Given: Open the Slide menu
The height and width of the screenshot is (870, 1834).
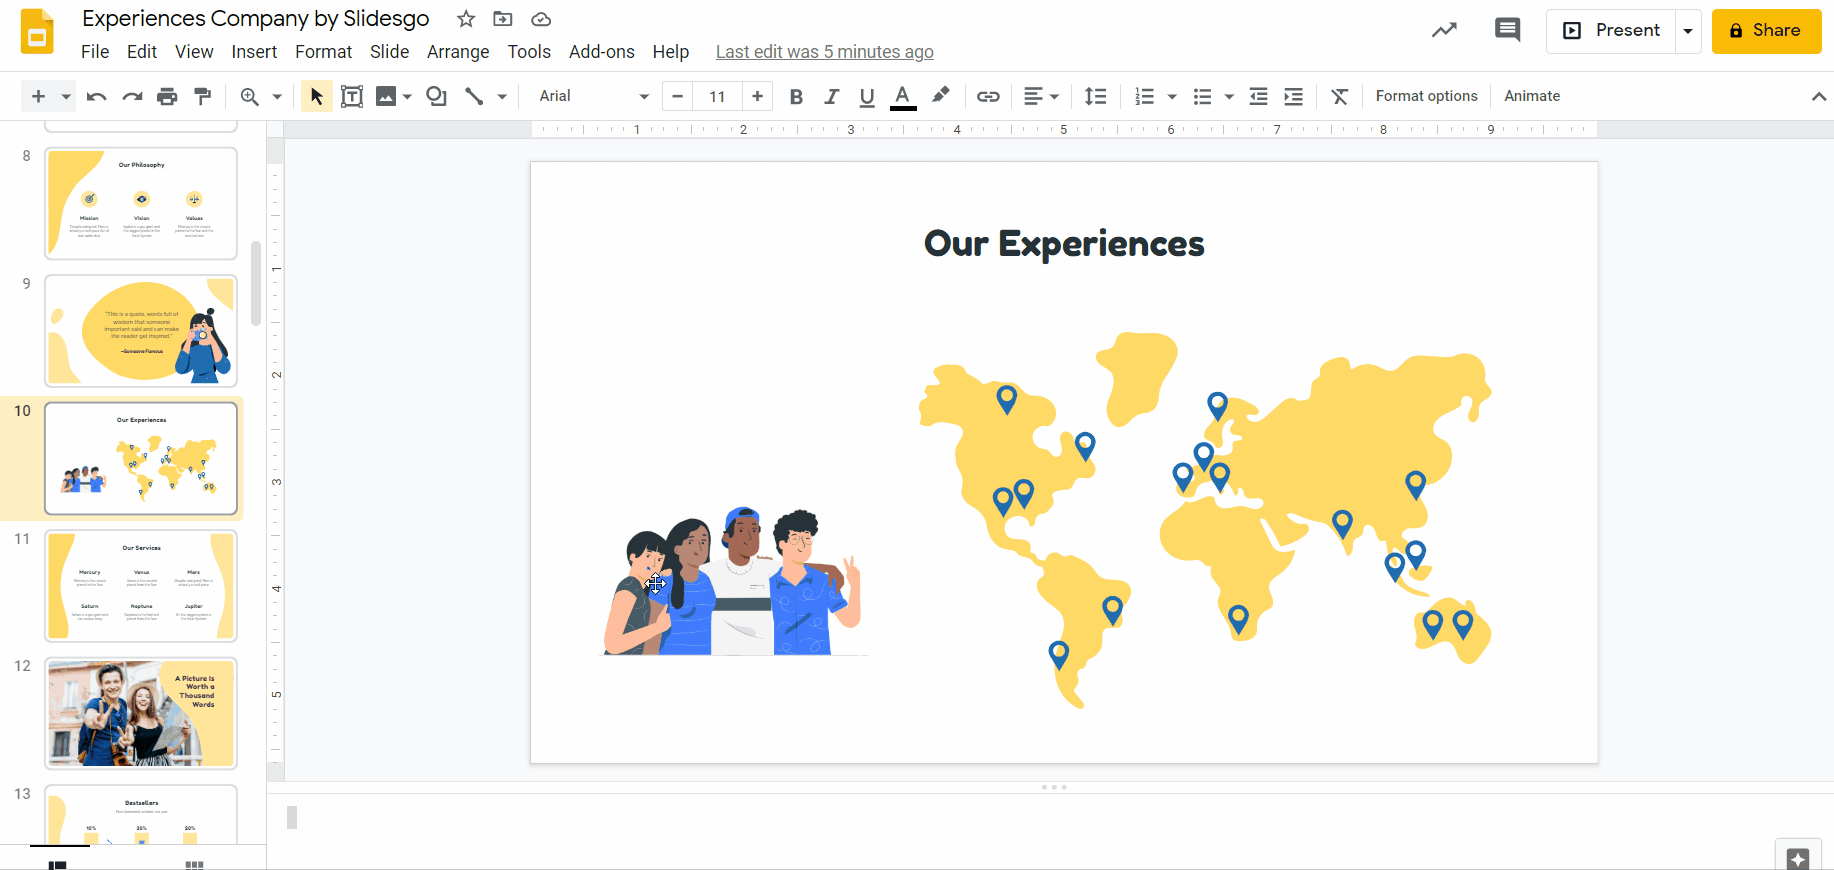Looking at the screenshot, I should [x=389, y=52].
